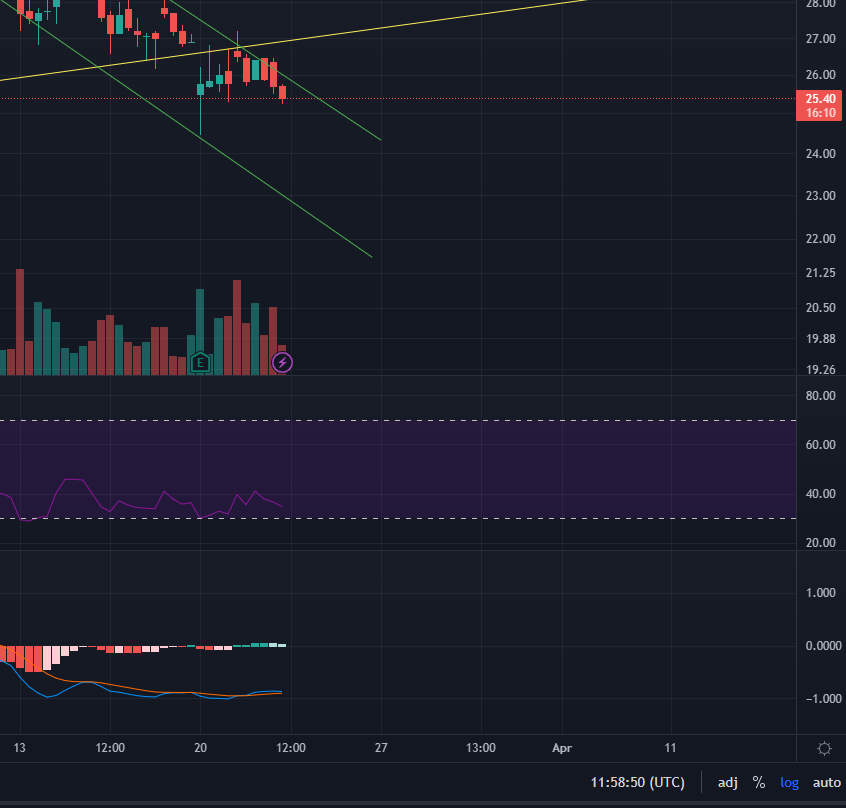Screen dimensions: 846x808
Task: Click the purple lightning bolt event icon
Action: click(x=283, y=362)
